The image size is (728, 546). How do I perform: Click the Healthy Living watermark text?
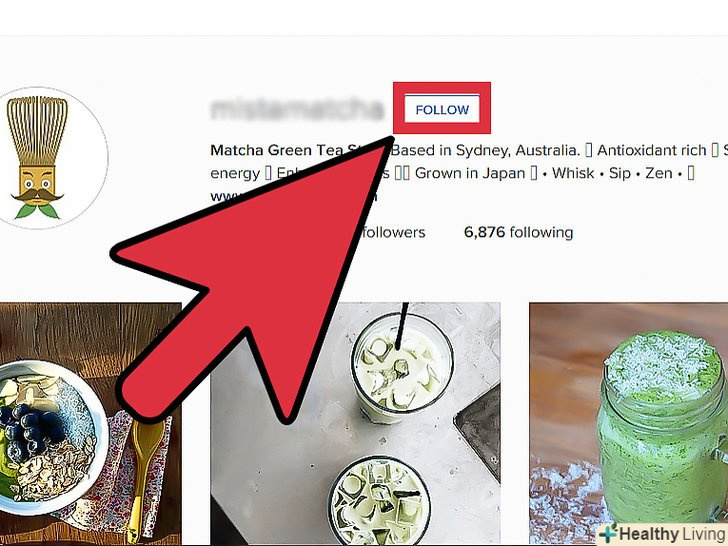tap(673, 534)
